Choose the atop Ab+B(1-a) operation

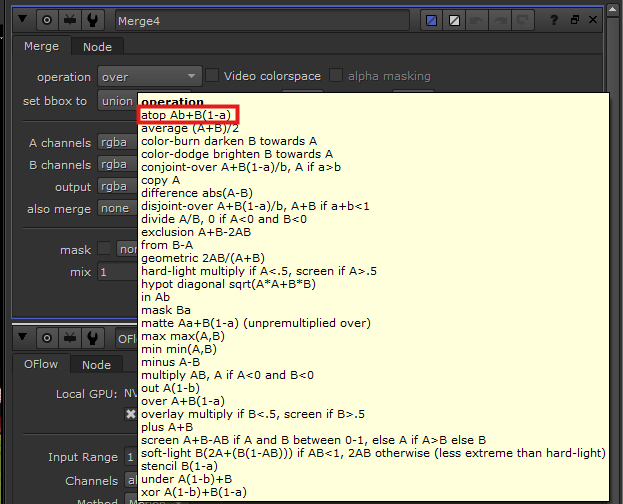[x=188, y=115]
